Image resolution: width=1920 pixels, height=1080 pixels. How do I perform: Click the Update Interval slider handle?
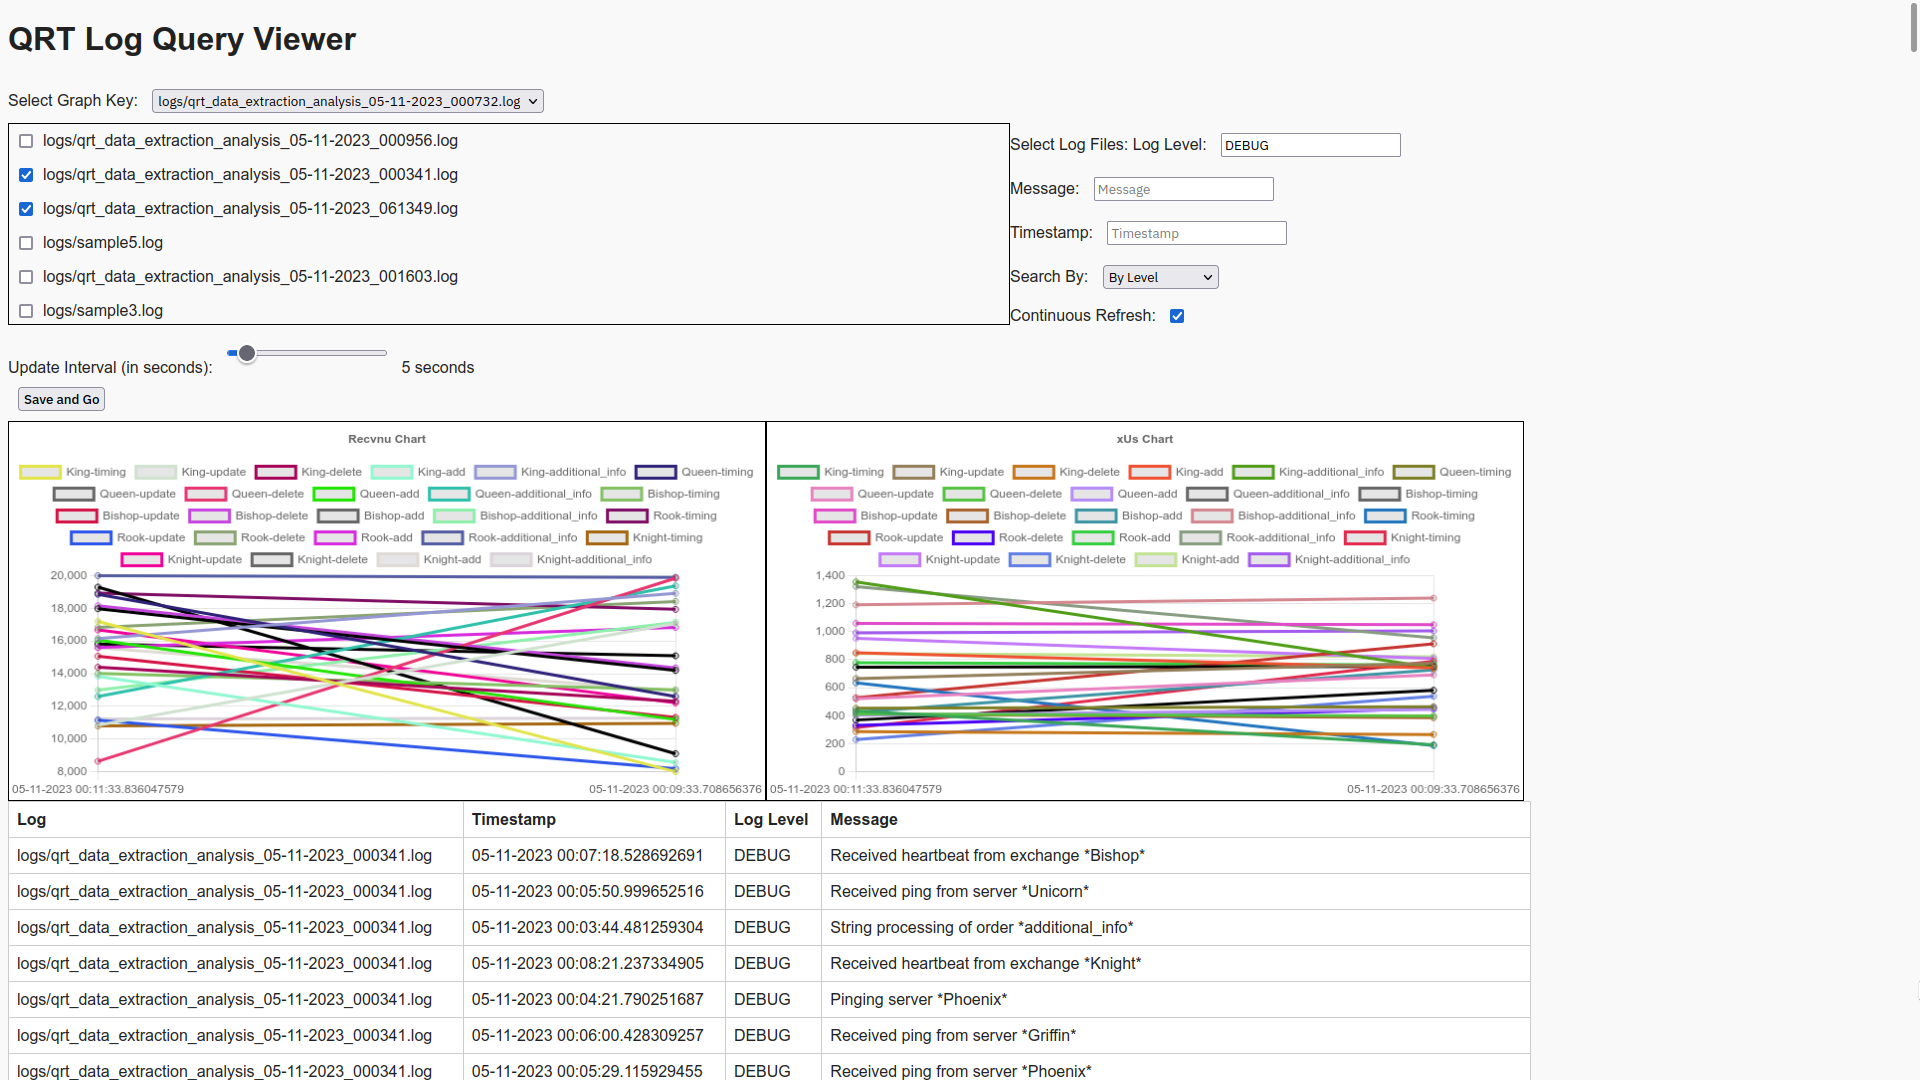247,353
